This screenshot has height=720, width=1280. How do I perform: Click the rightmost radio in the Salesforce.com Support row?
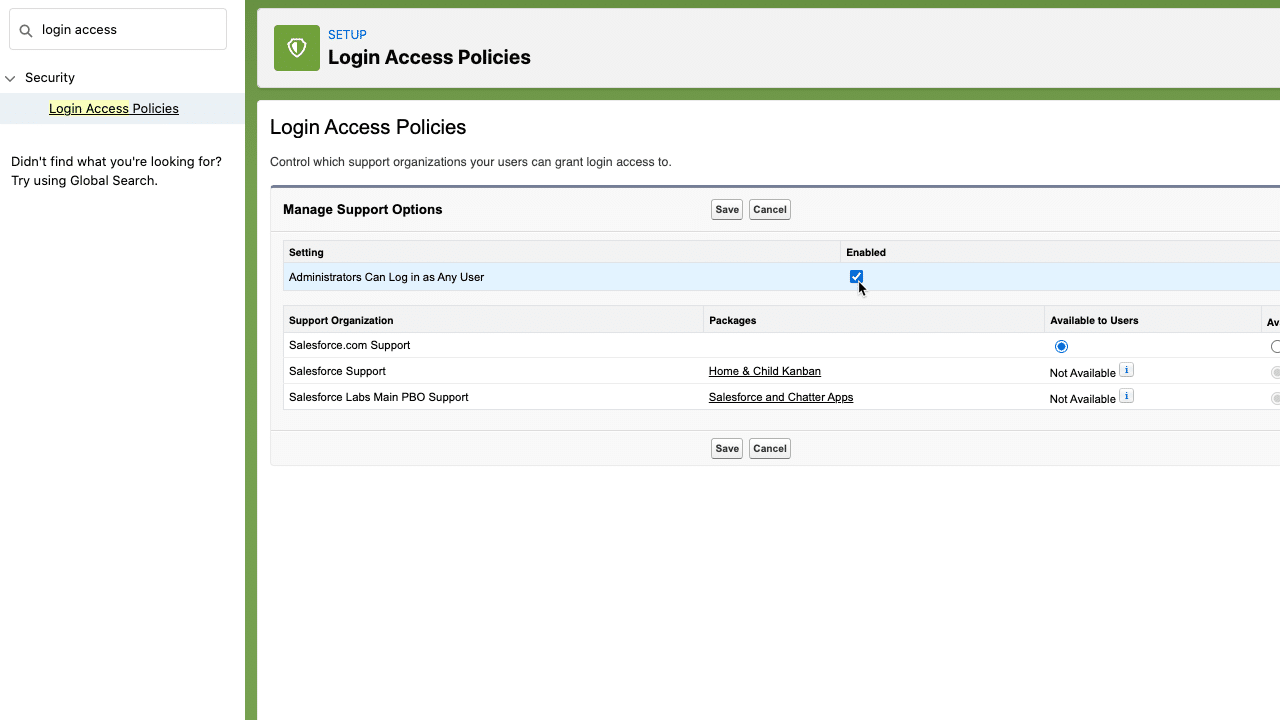(x=1275, y=346)
